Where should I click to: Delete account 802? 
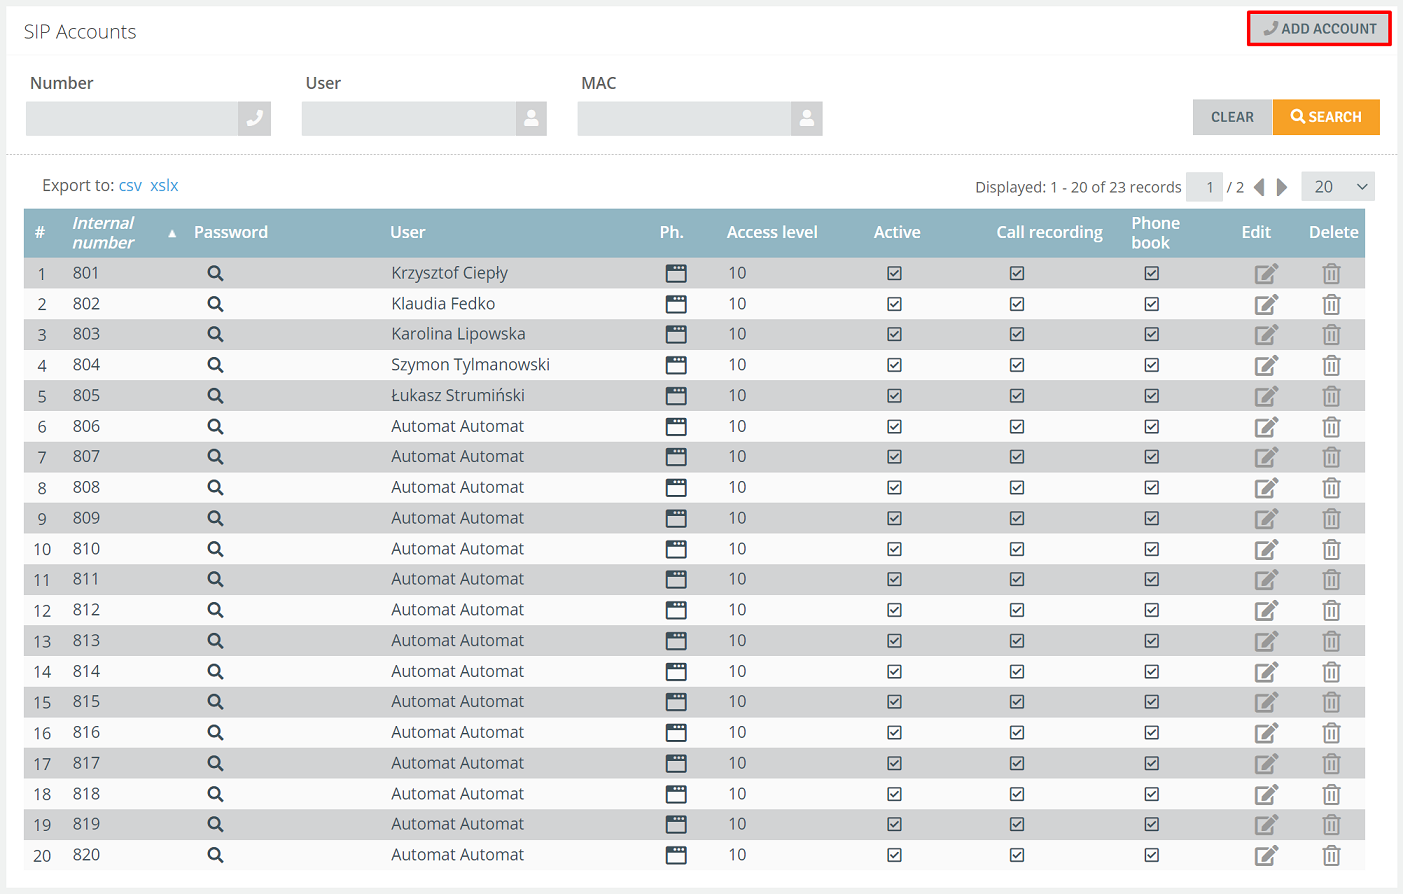click(1331, 305)
